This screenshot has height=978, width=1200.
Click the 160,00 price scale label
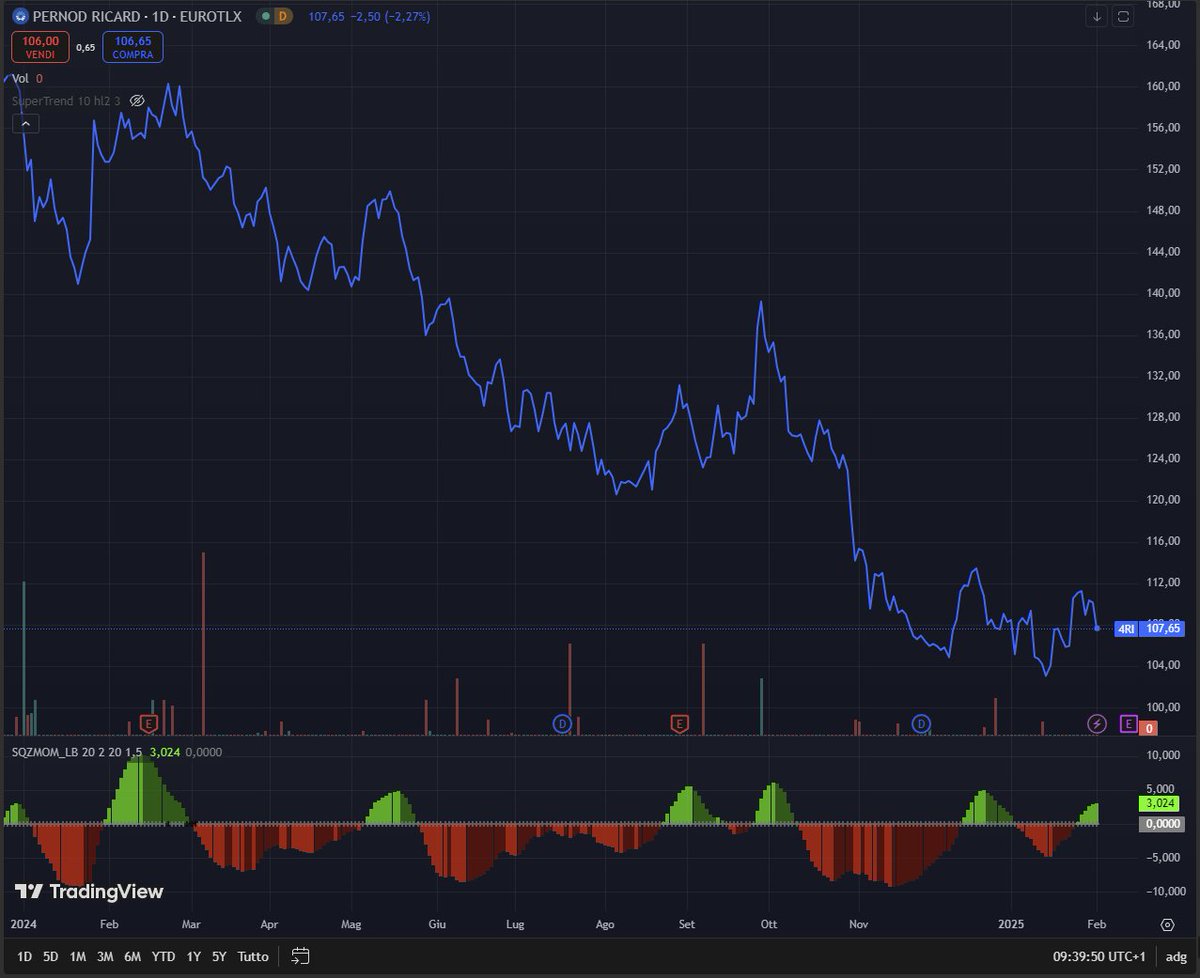[1162, 86]
